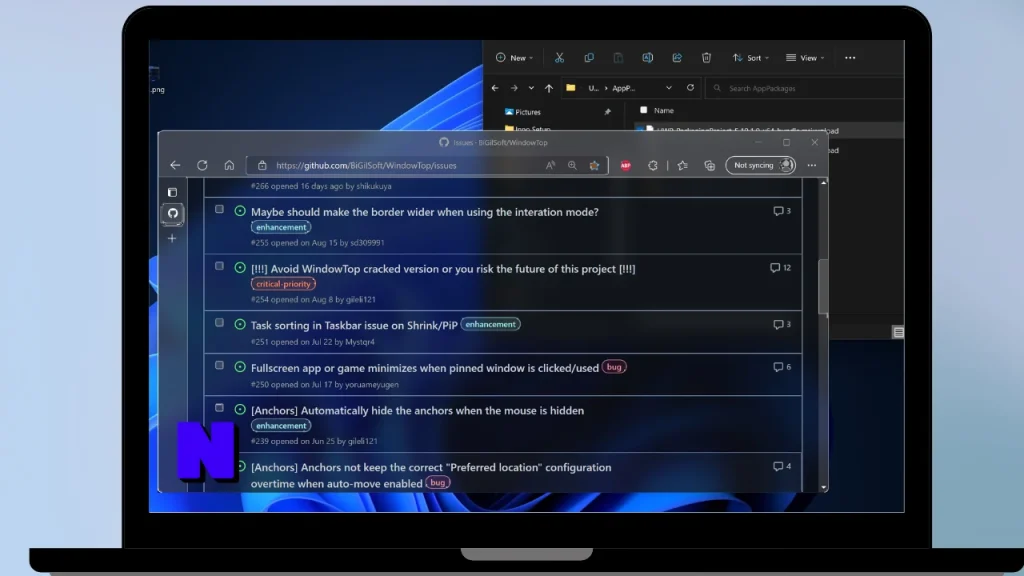Click the critical-priority label
The width and height of the screenshot is (1024, 576).
pyautogui.click(x=283, y=284)
